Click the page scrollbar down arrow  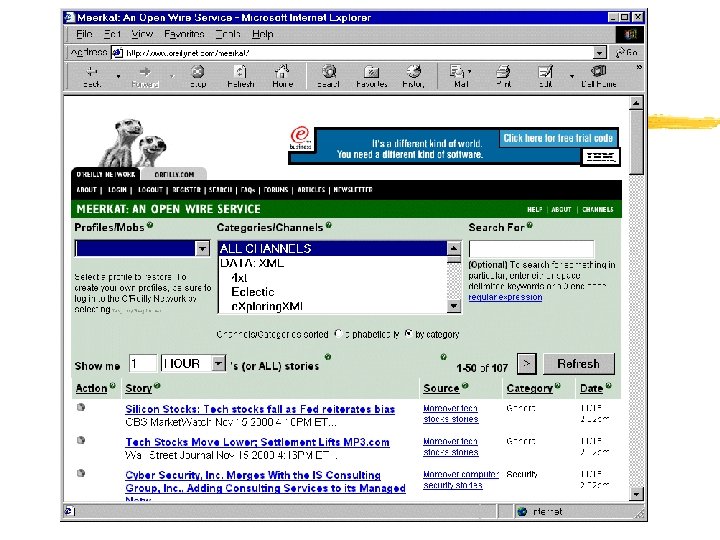[636, 494]
